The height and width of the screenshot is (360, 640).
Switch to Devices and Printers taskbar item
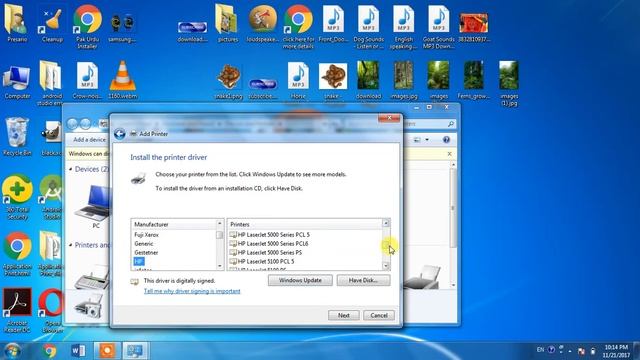[135, 351]
